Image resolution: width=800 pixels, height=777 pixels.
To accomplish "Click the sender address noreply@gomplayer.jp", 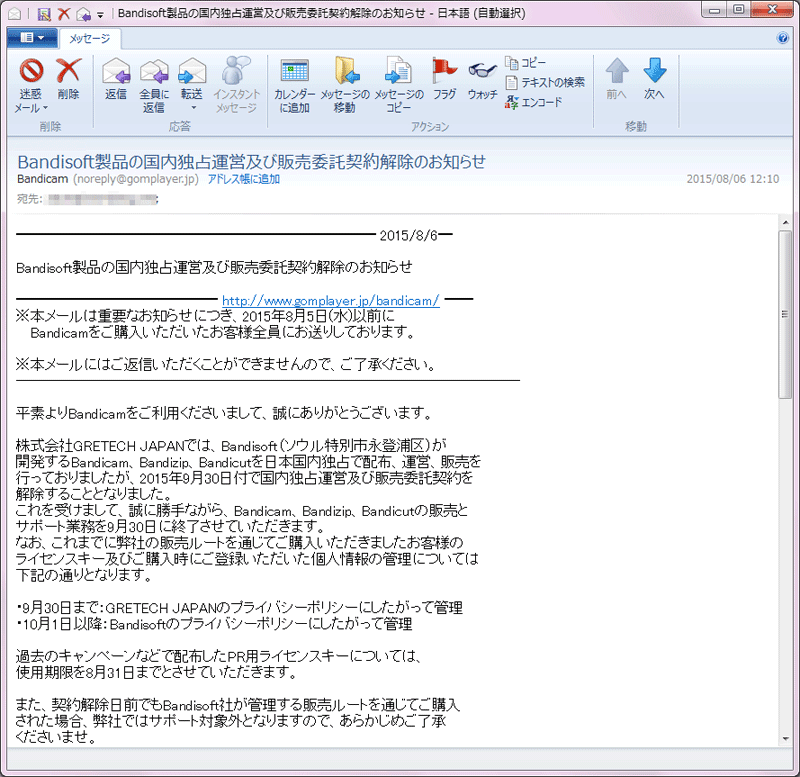I will (136, 179).
